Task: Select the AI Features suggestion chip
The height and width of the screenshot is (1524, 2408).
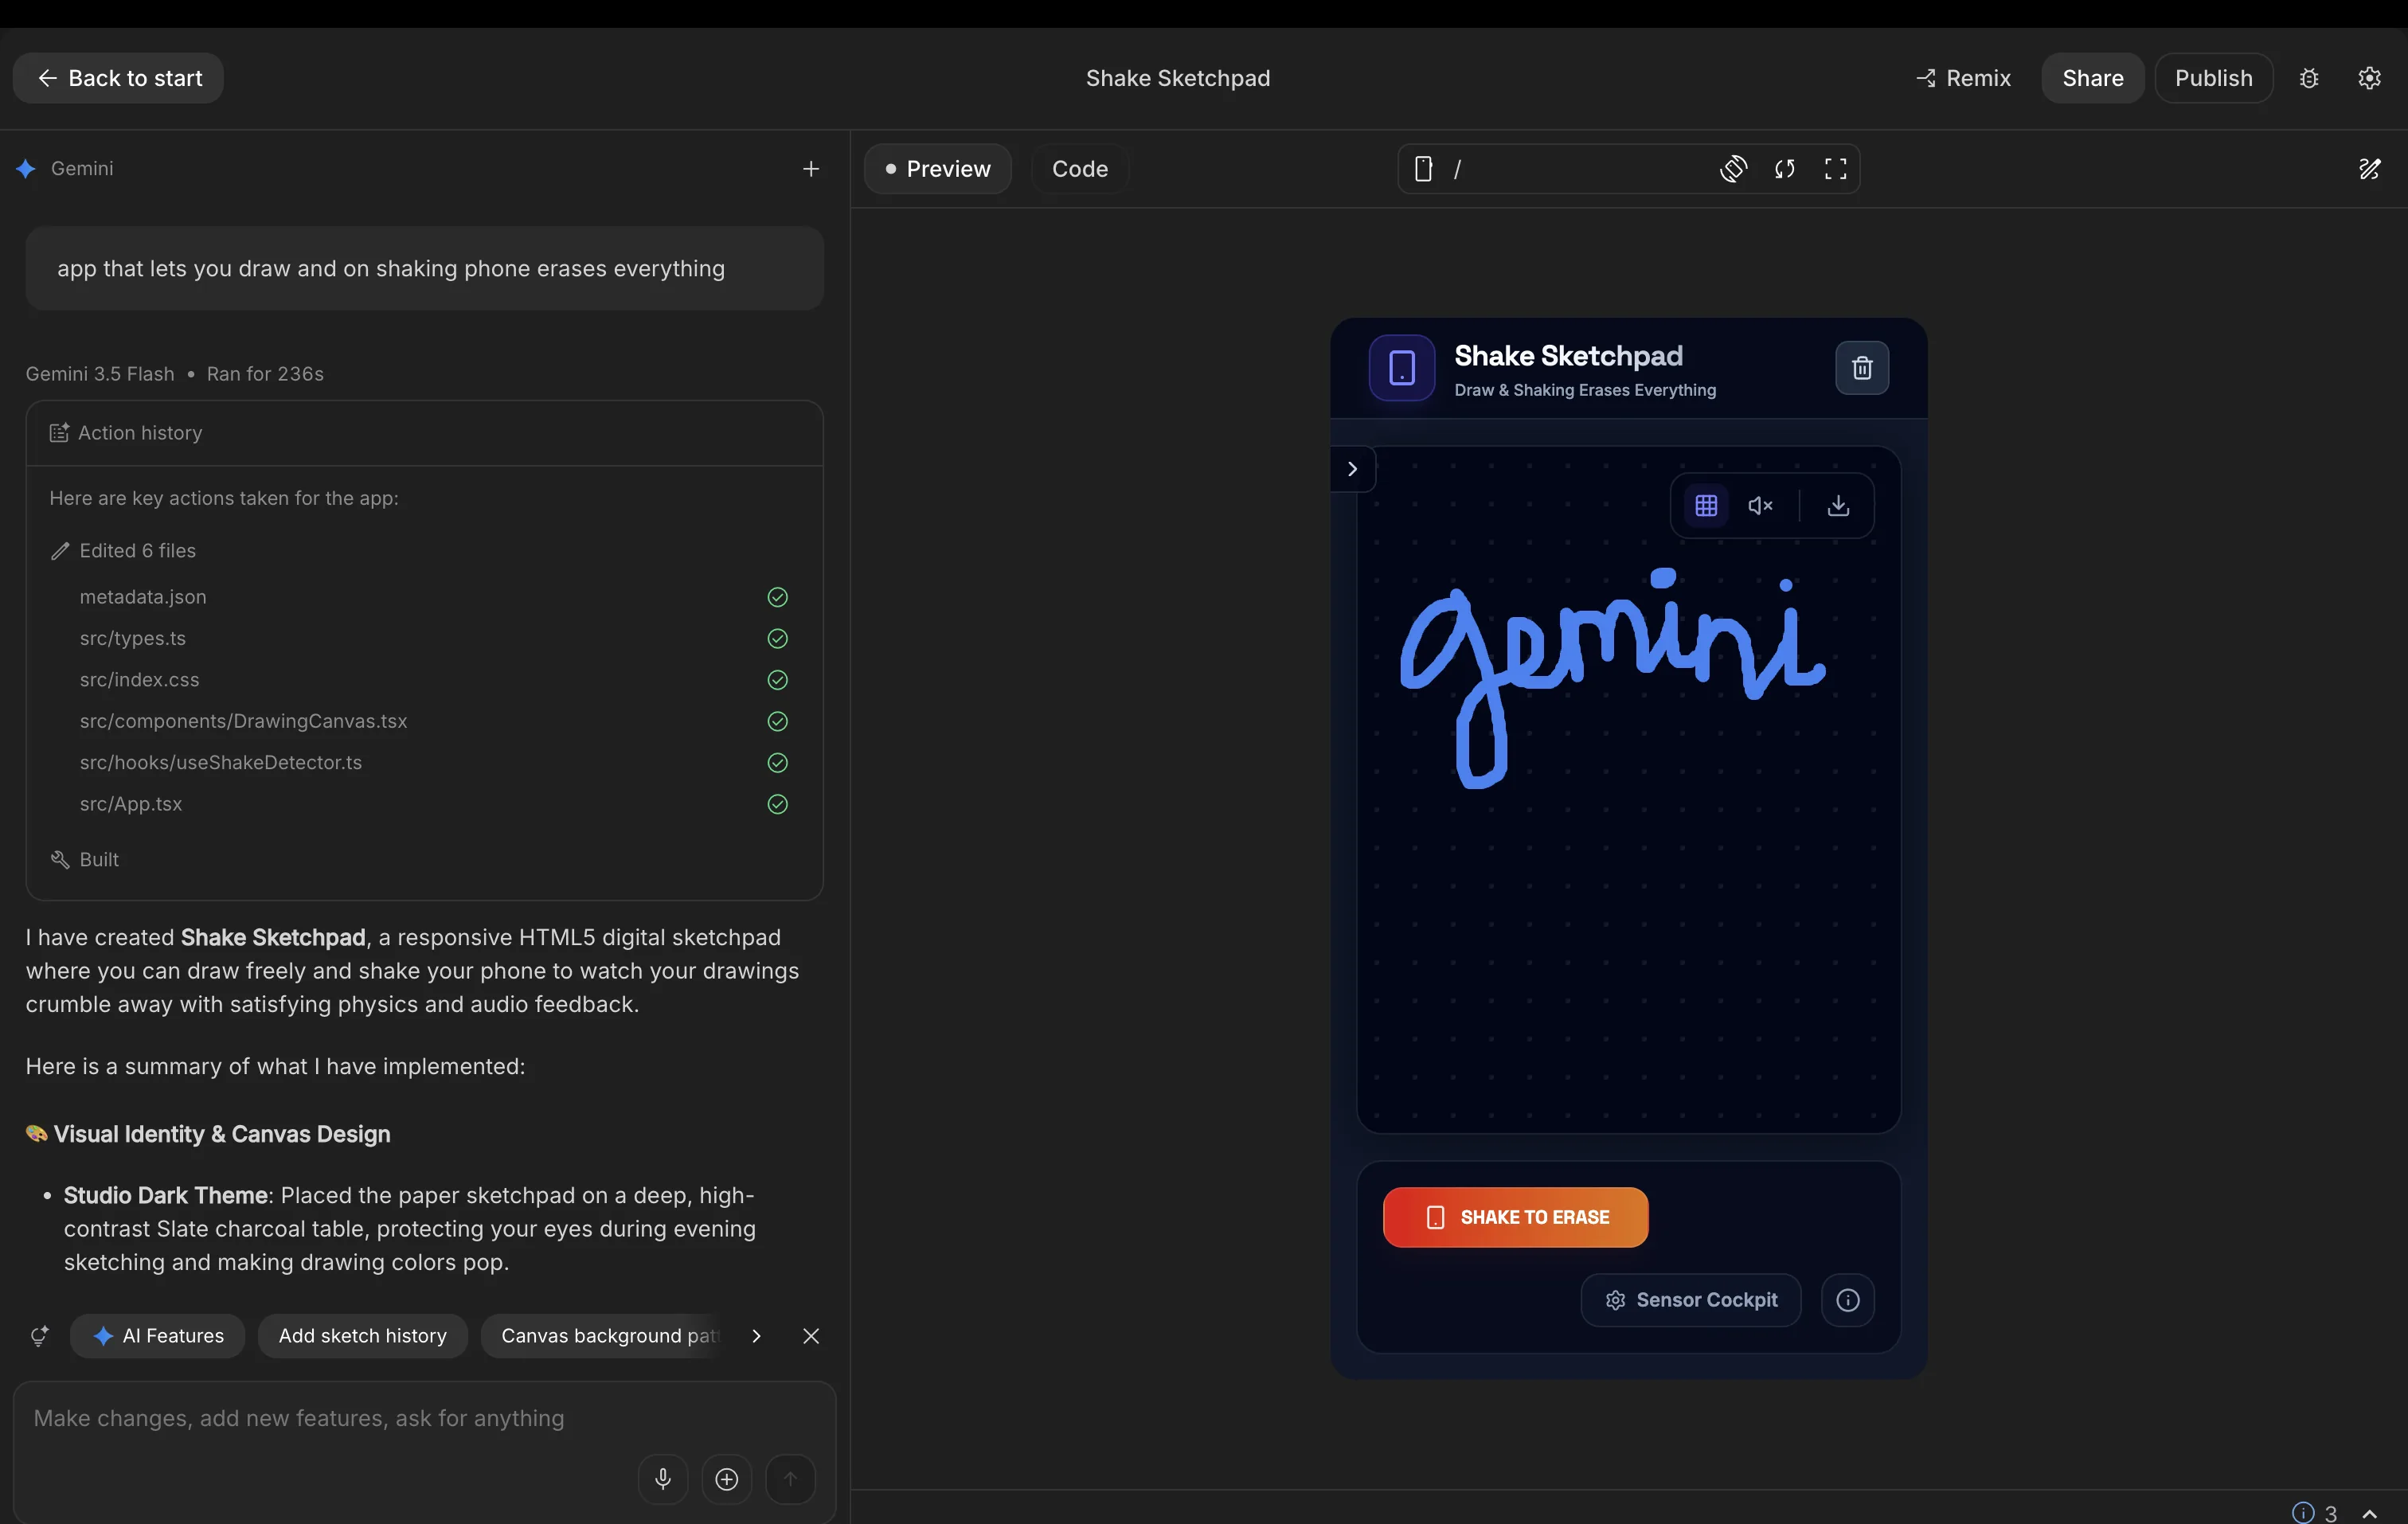Action: (x=157, y=1336)
